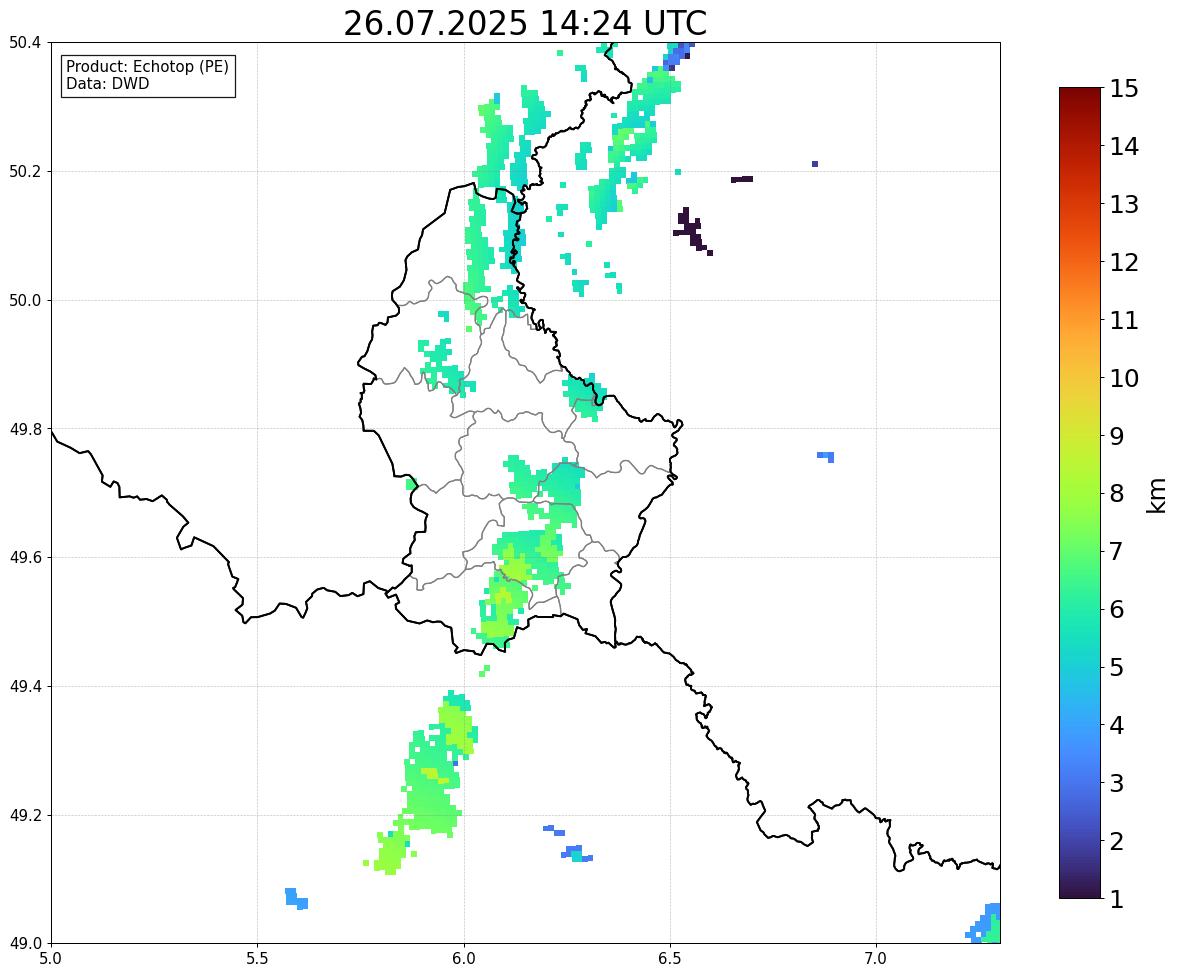
Task: Click the colorbar tick label 5
Action: (1117, 667)
